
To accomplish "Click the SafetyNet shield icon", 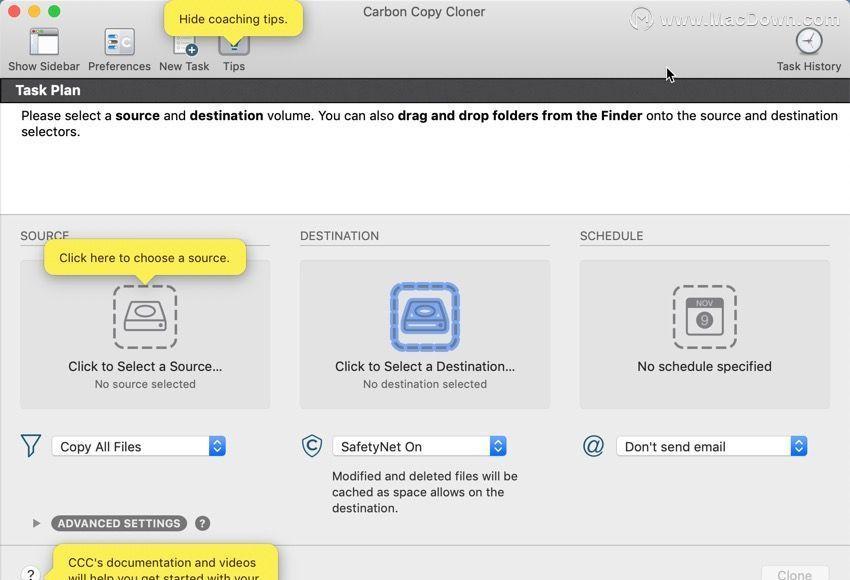I will click(312, 446).
